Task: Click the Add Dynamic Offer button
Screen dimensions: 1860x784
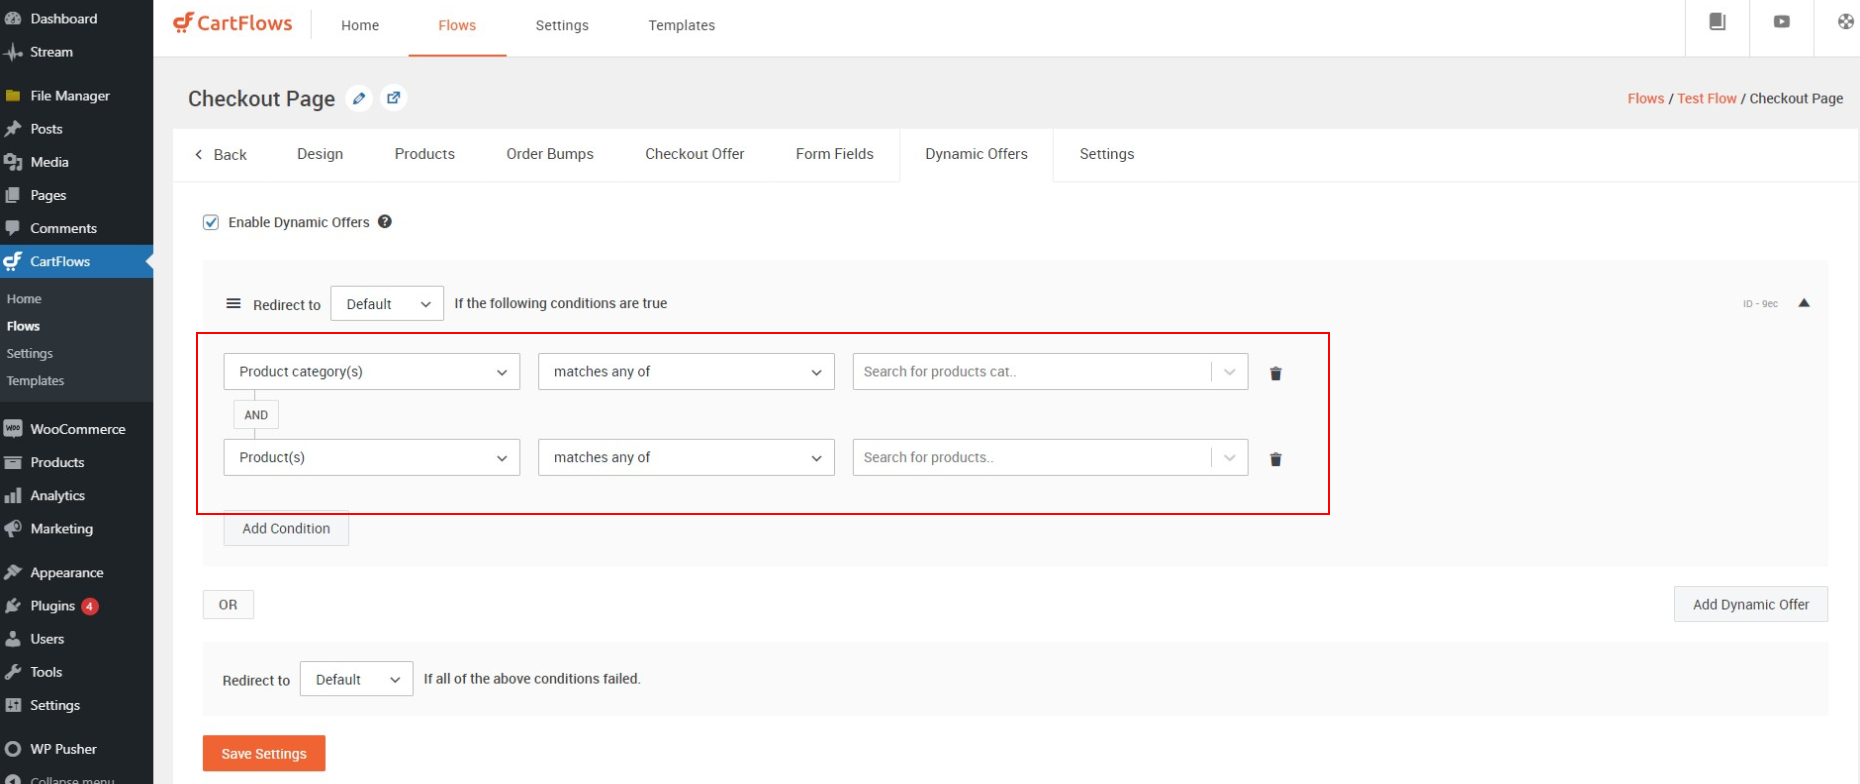Action: pos(1750,605)
